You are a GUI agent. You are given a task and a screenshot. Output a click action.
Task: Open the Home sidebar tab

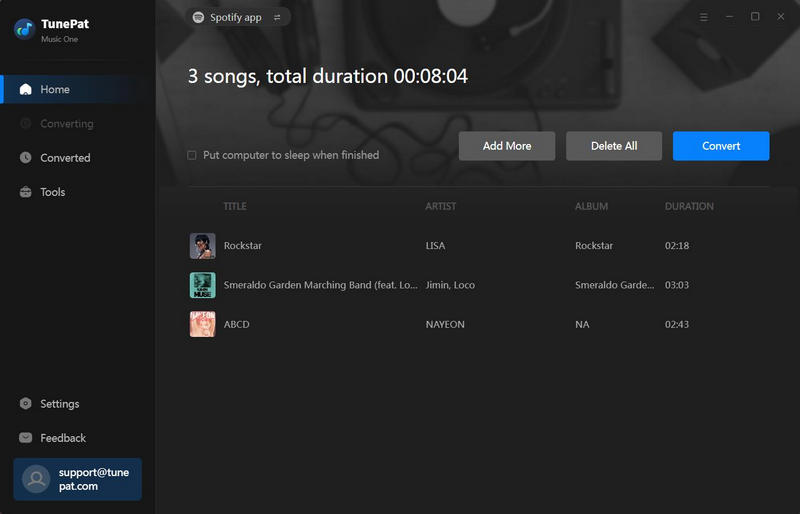click(x=55, y=89)
